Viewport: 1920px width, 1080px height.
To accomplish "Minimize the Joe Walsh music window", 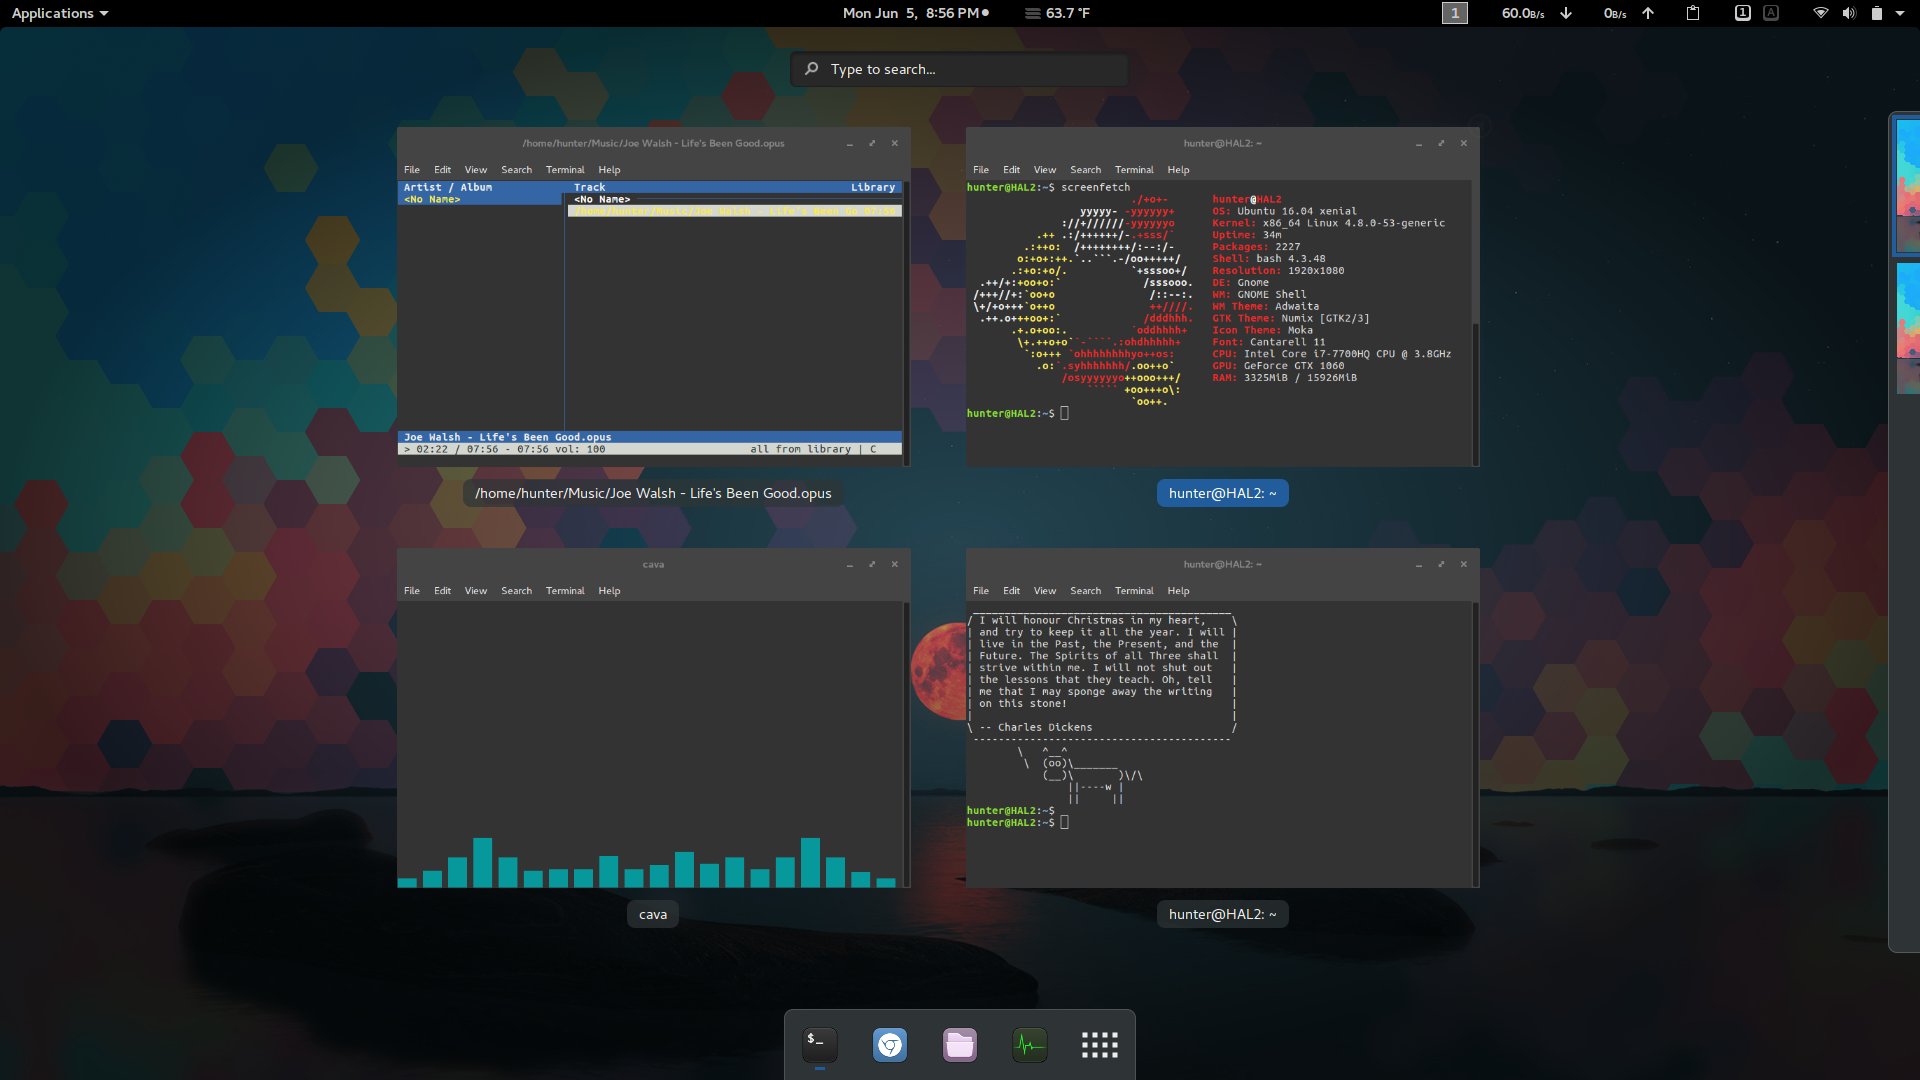I will tap(850, 144).
